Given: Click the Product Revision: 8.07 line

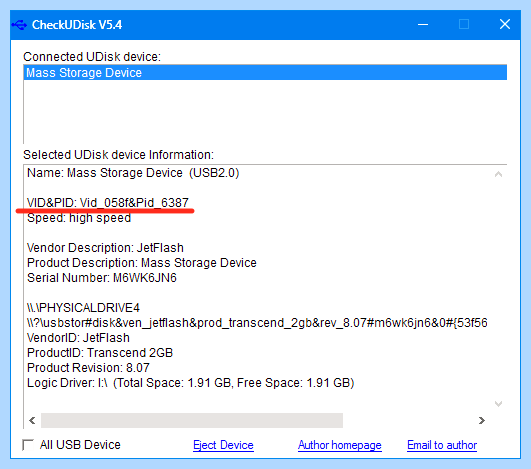Looking at the screenshot, I should pyautogui.click(x=88, y=367).
